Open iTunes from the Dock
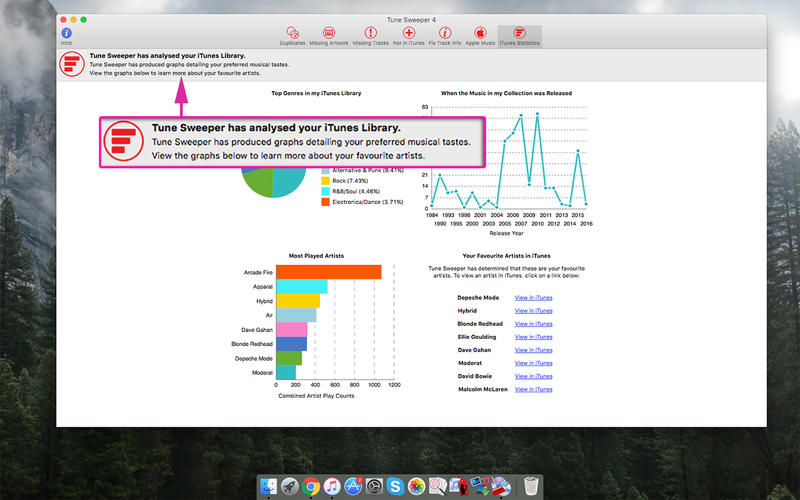This screenshot has height=500, width=800. pos(332,486)
